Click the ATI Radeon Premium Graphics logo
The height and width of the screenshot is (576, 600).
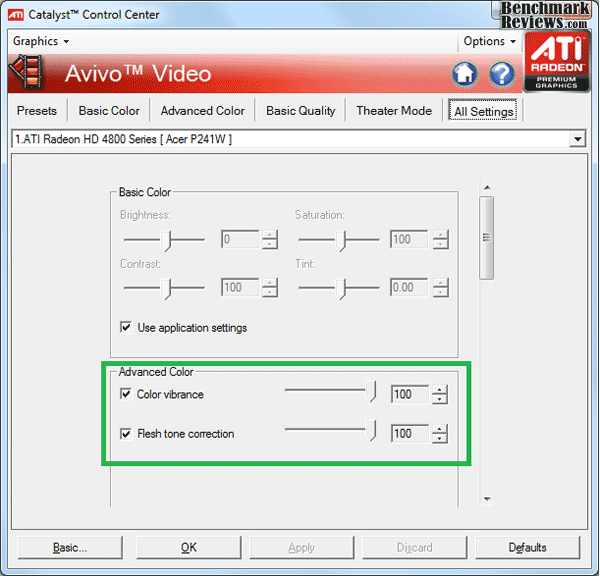557,62
